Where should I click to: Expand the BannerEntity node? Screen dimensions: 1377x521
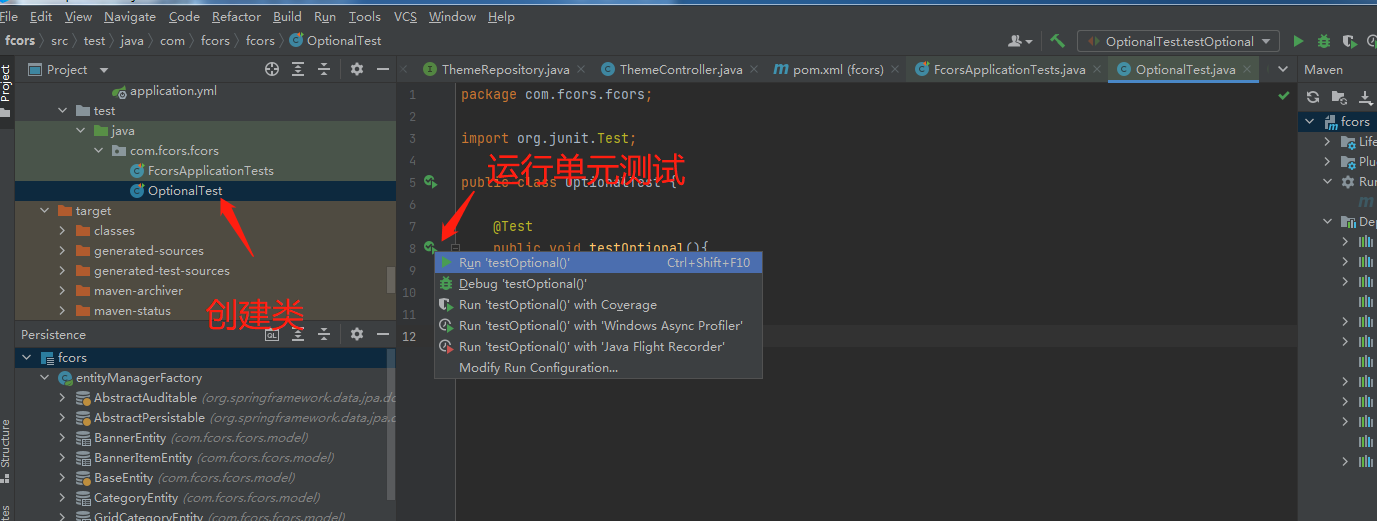63,438
